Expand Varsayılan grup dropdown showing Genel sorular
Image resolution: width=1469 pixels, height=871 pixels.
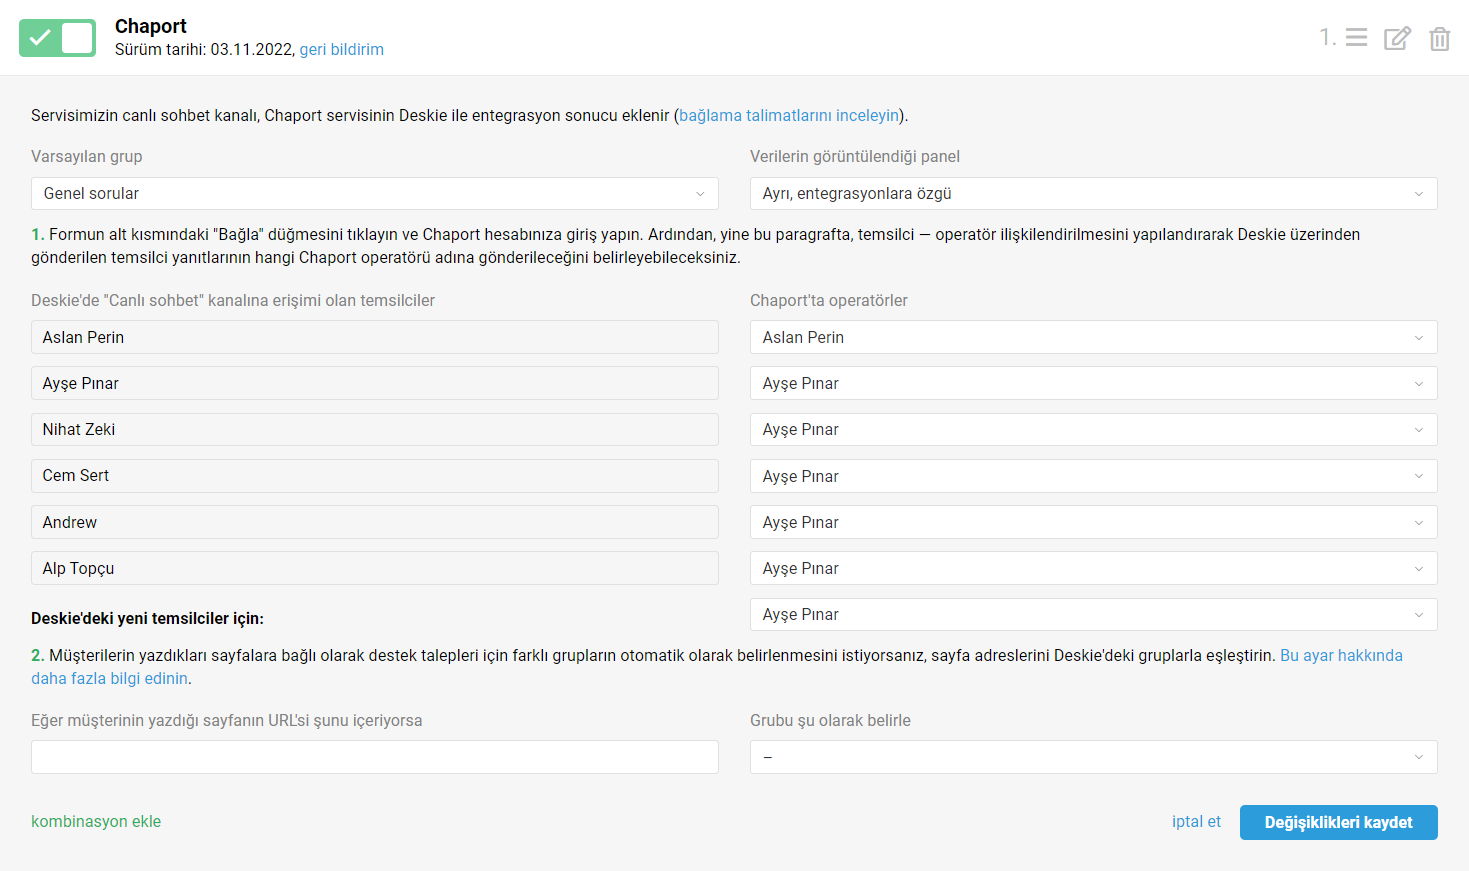pos(375,193)
